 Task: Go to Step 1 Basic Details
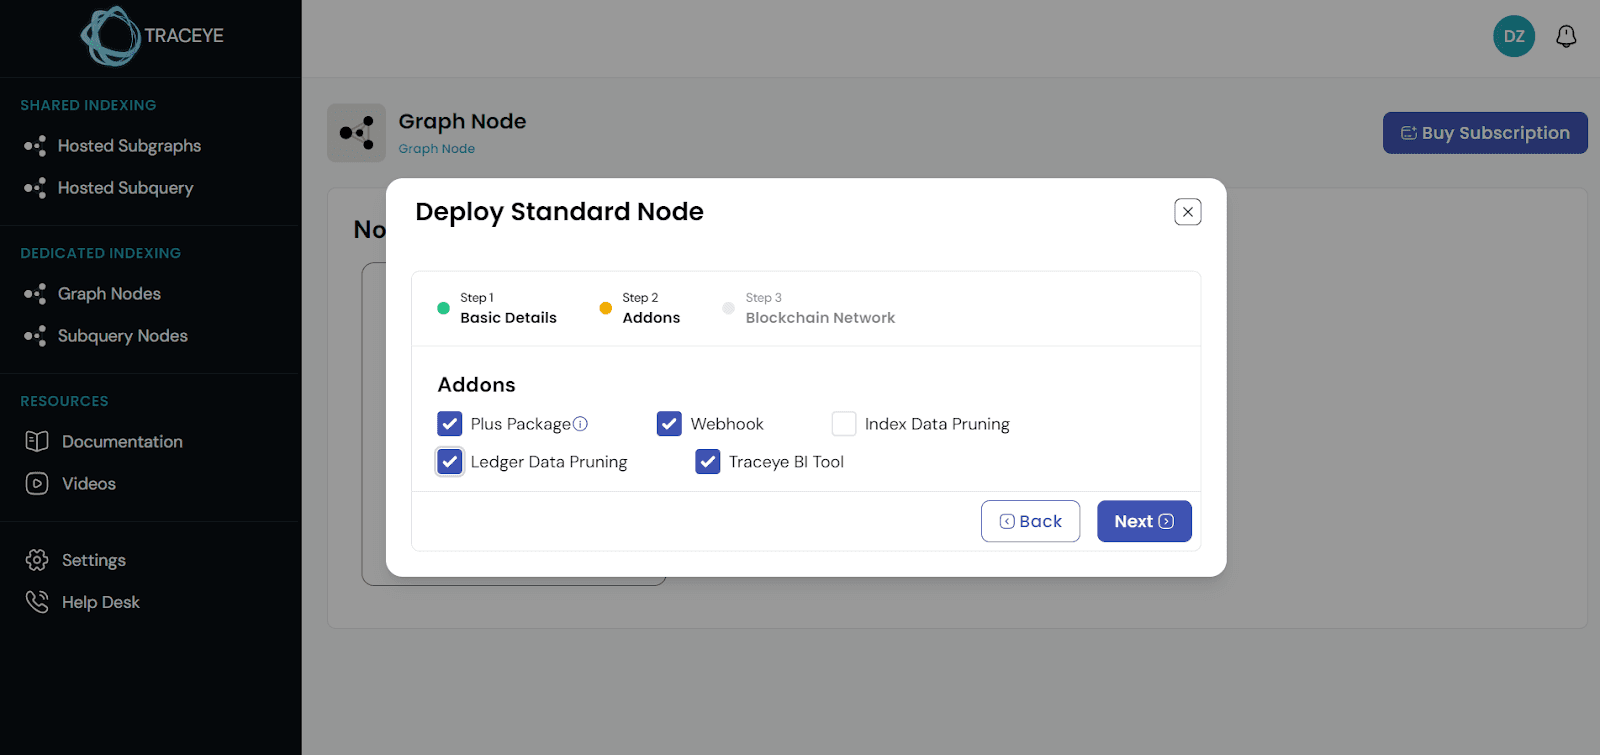497,308
